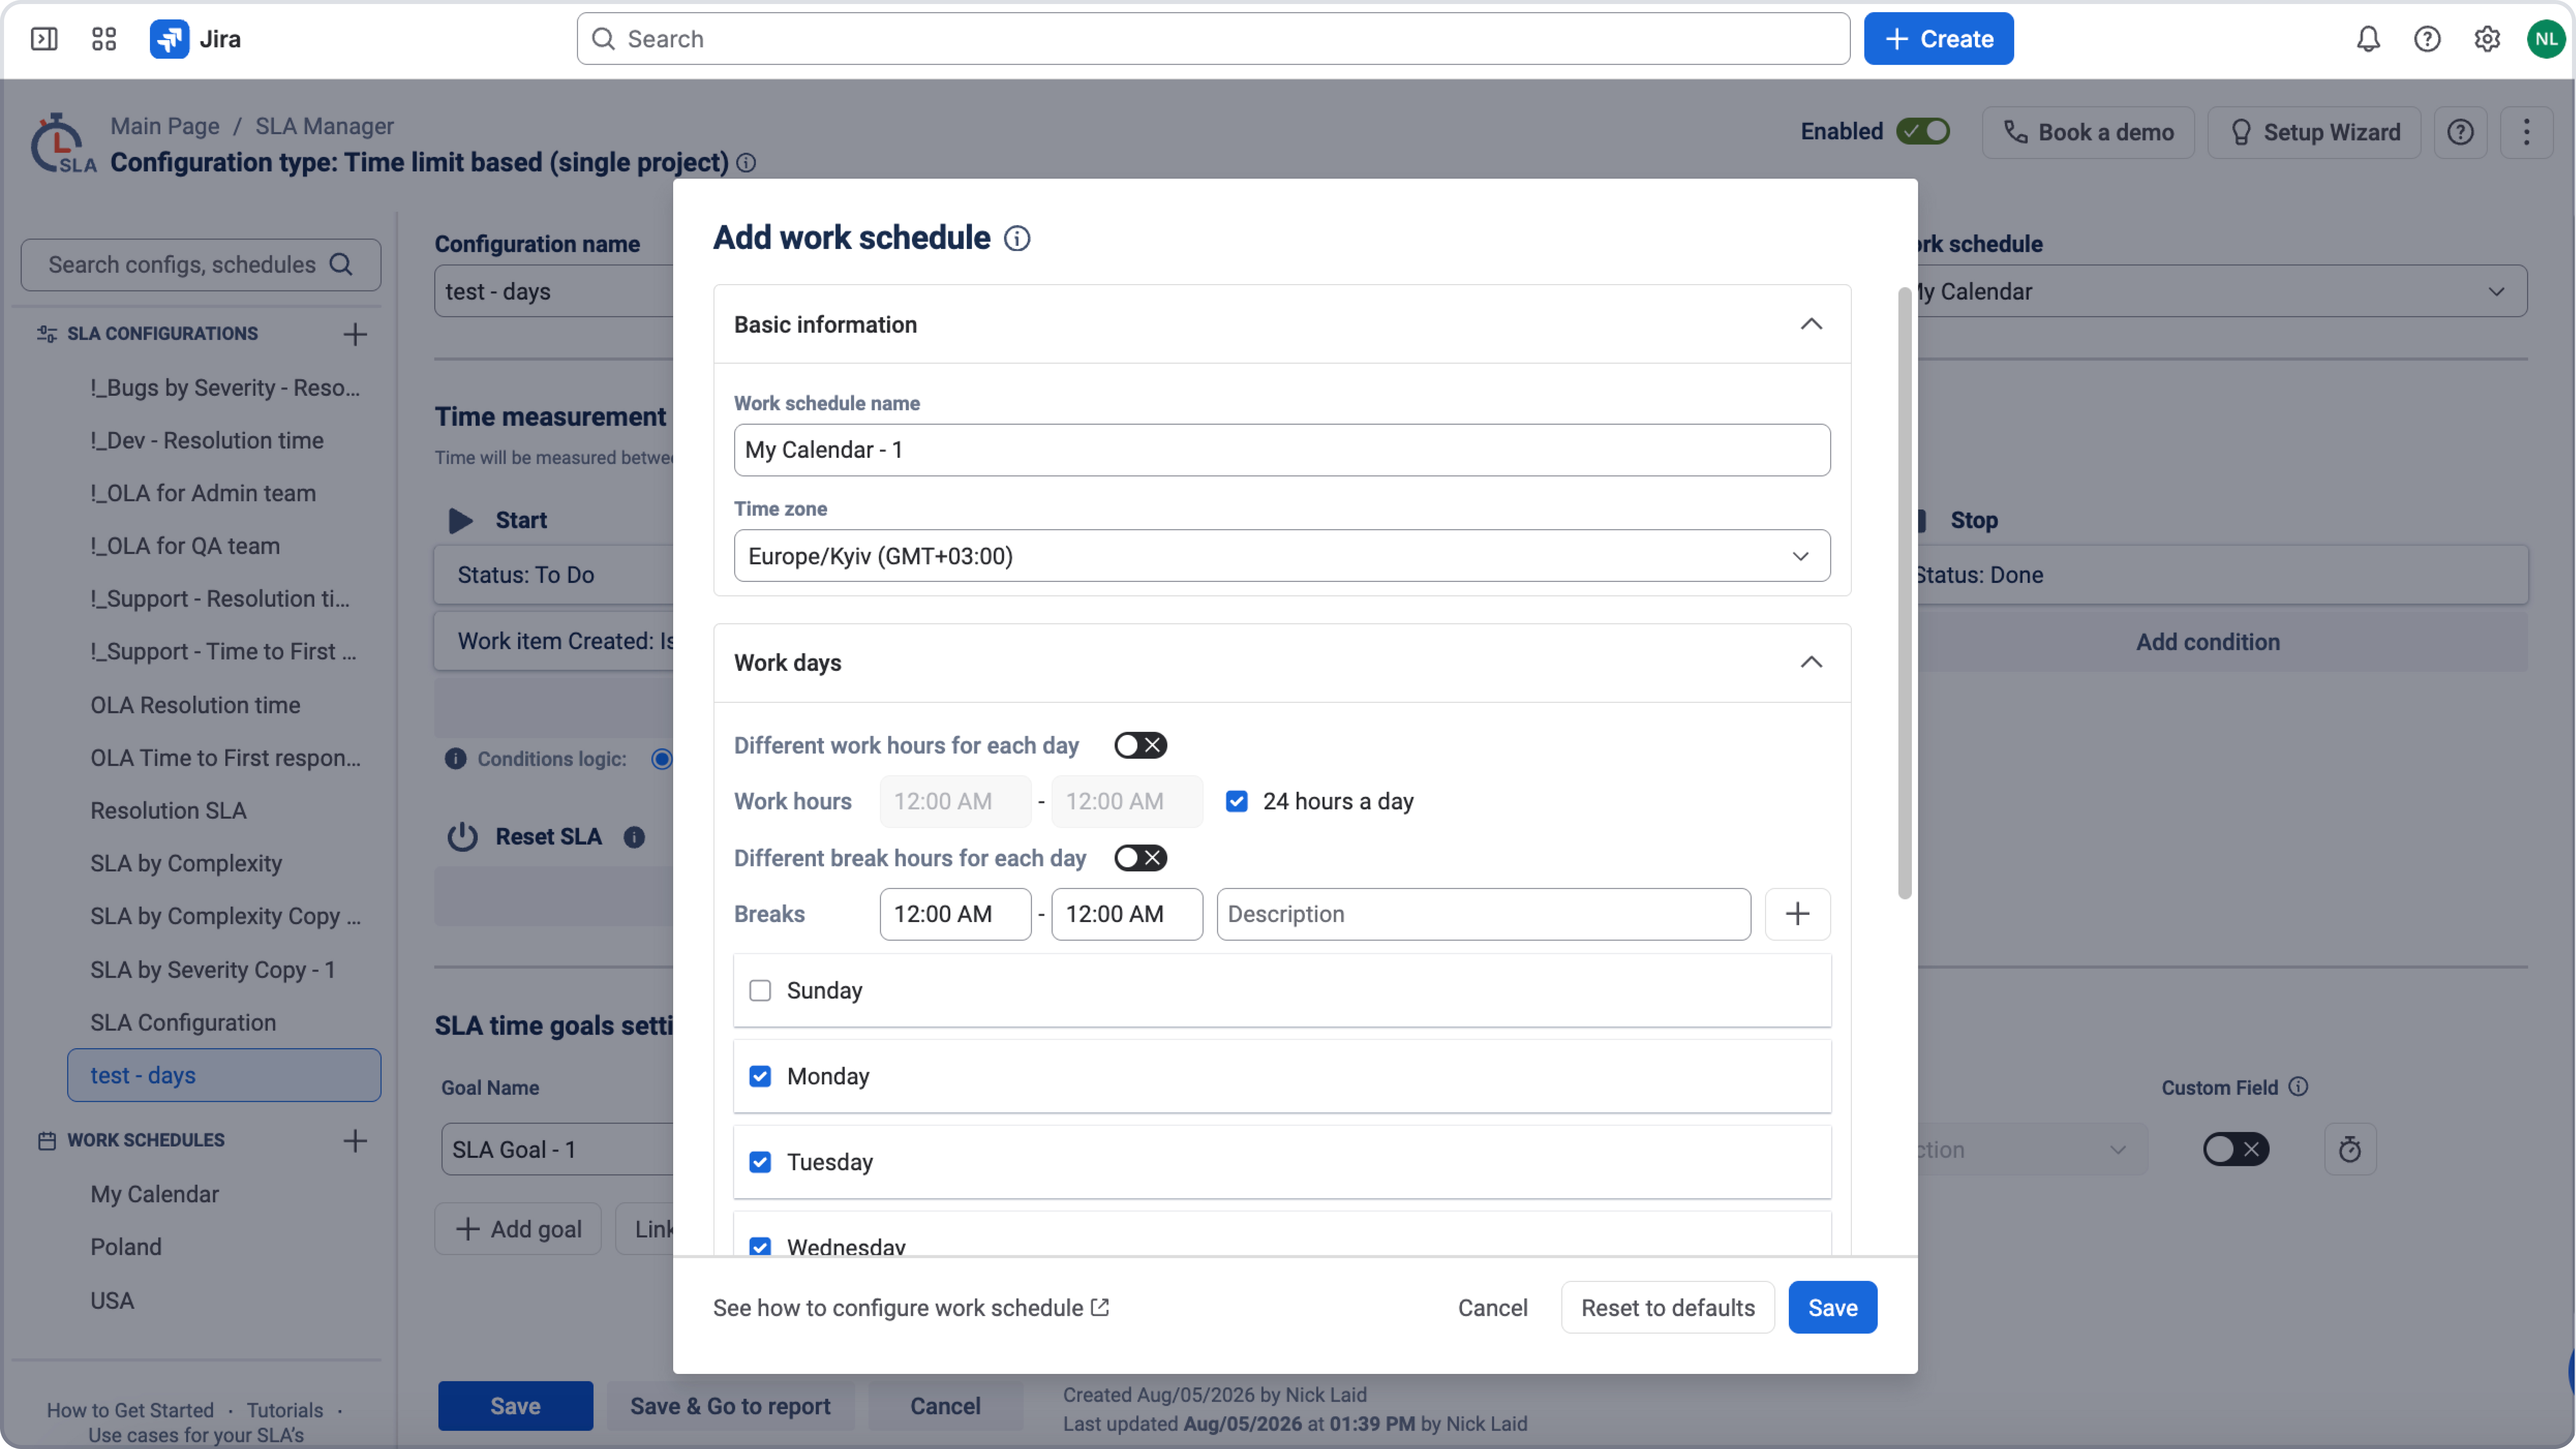
Task: Open the Time zone dropdown
Action: pyautogui.click(x=1282, y=556)
